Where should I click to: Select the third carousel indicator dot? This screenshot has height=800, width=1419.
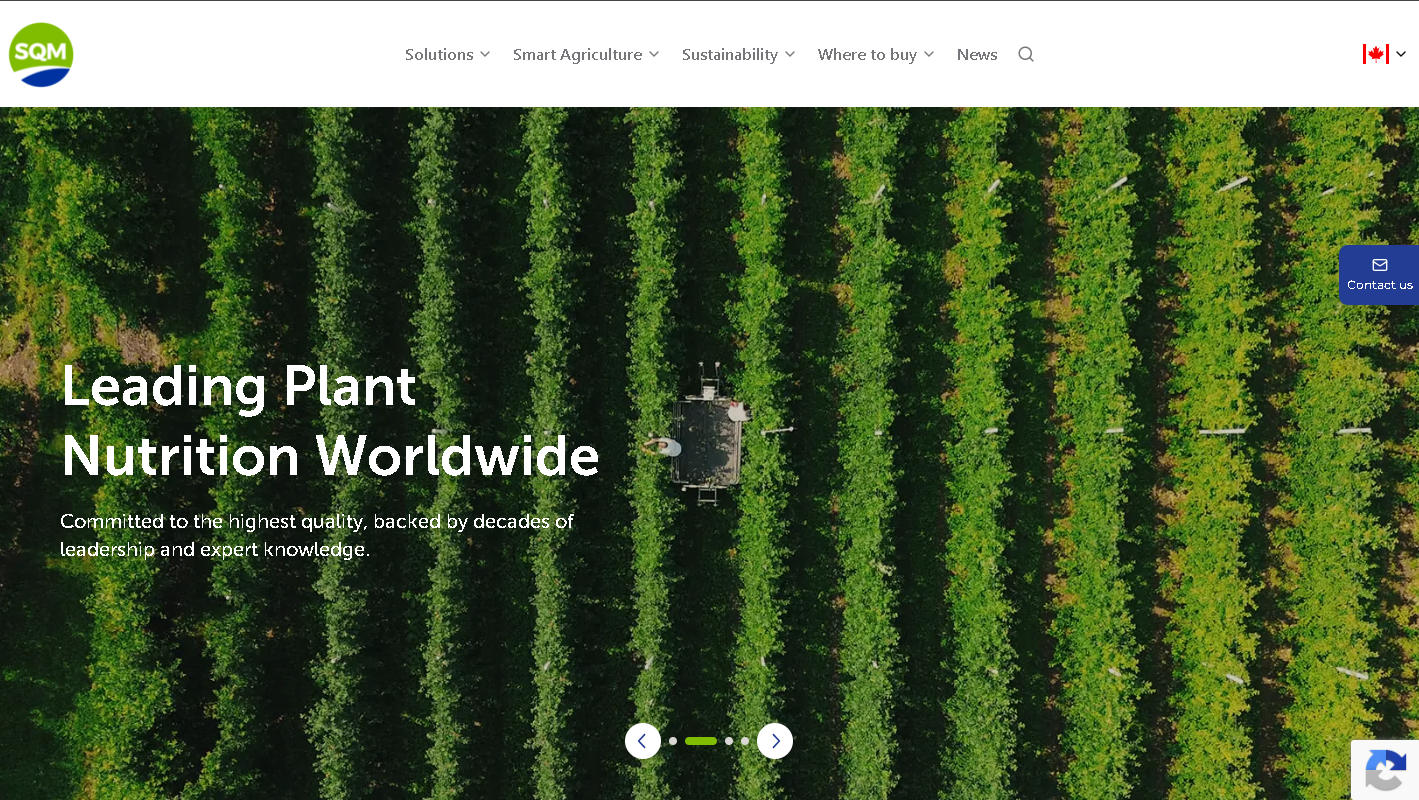click(x=729, y=741)
